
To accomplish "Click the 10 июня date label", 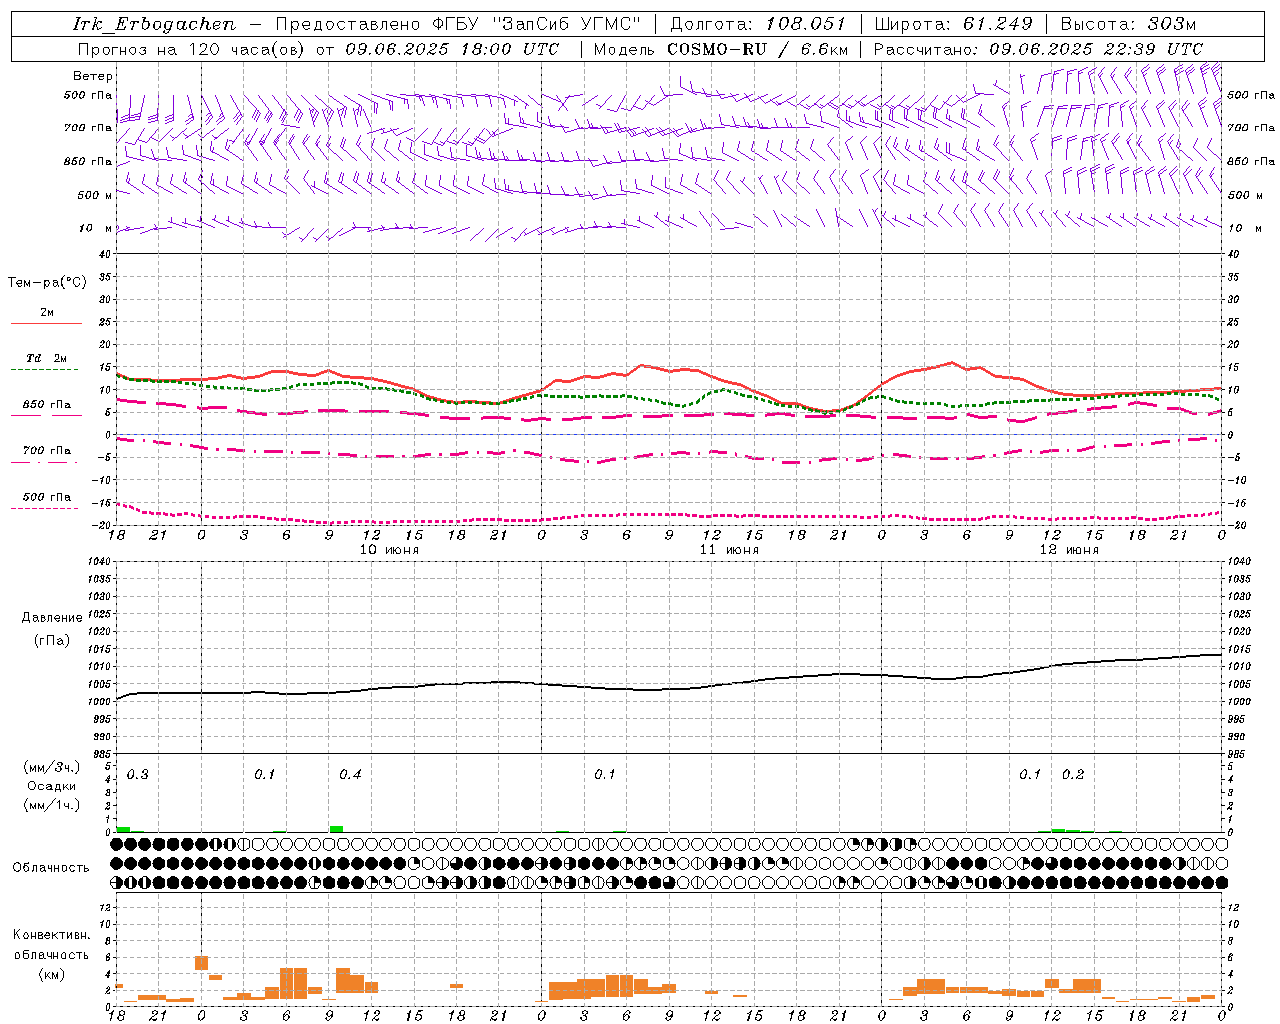I will [389, 550].
